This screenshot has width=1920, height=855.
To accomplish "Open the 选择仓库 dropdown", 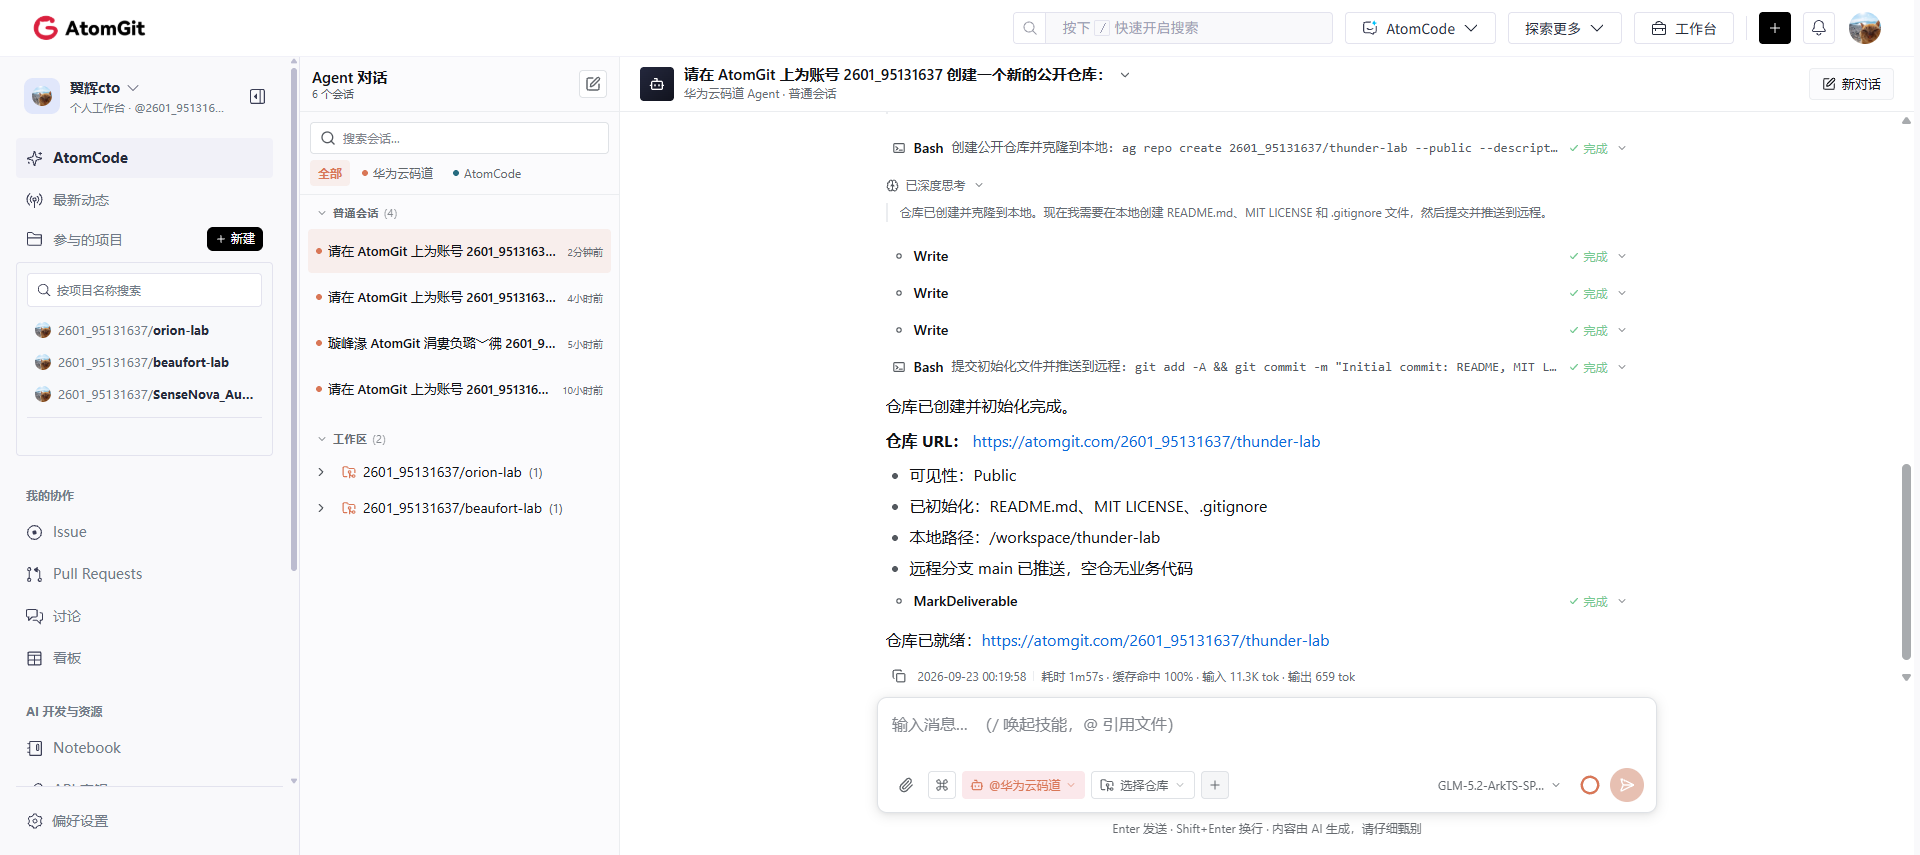I will point(1142,785).
